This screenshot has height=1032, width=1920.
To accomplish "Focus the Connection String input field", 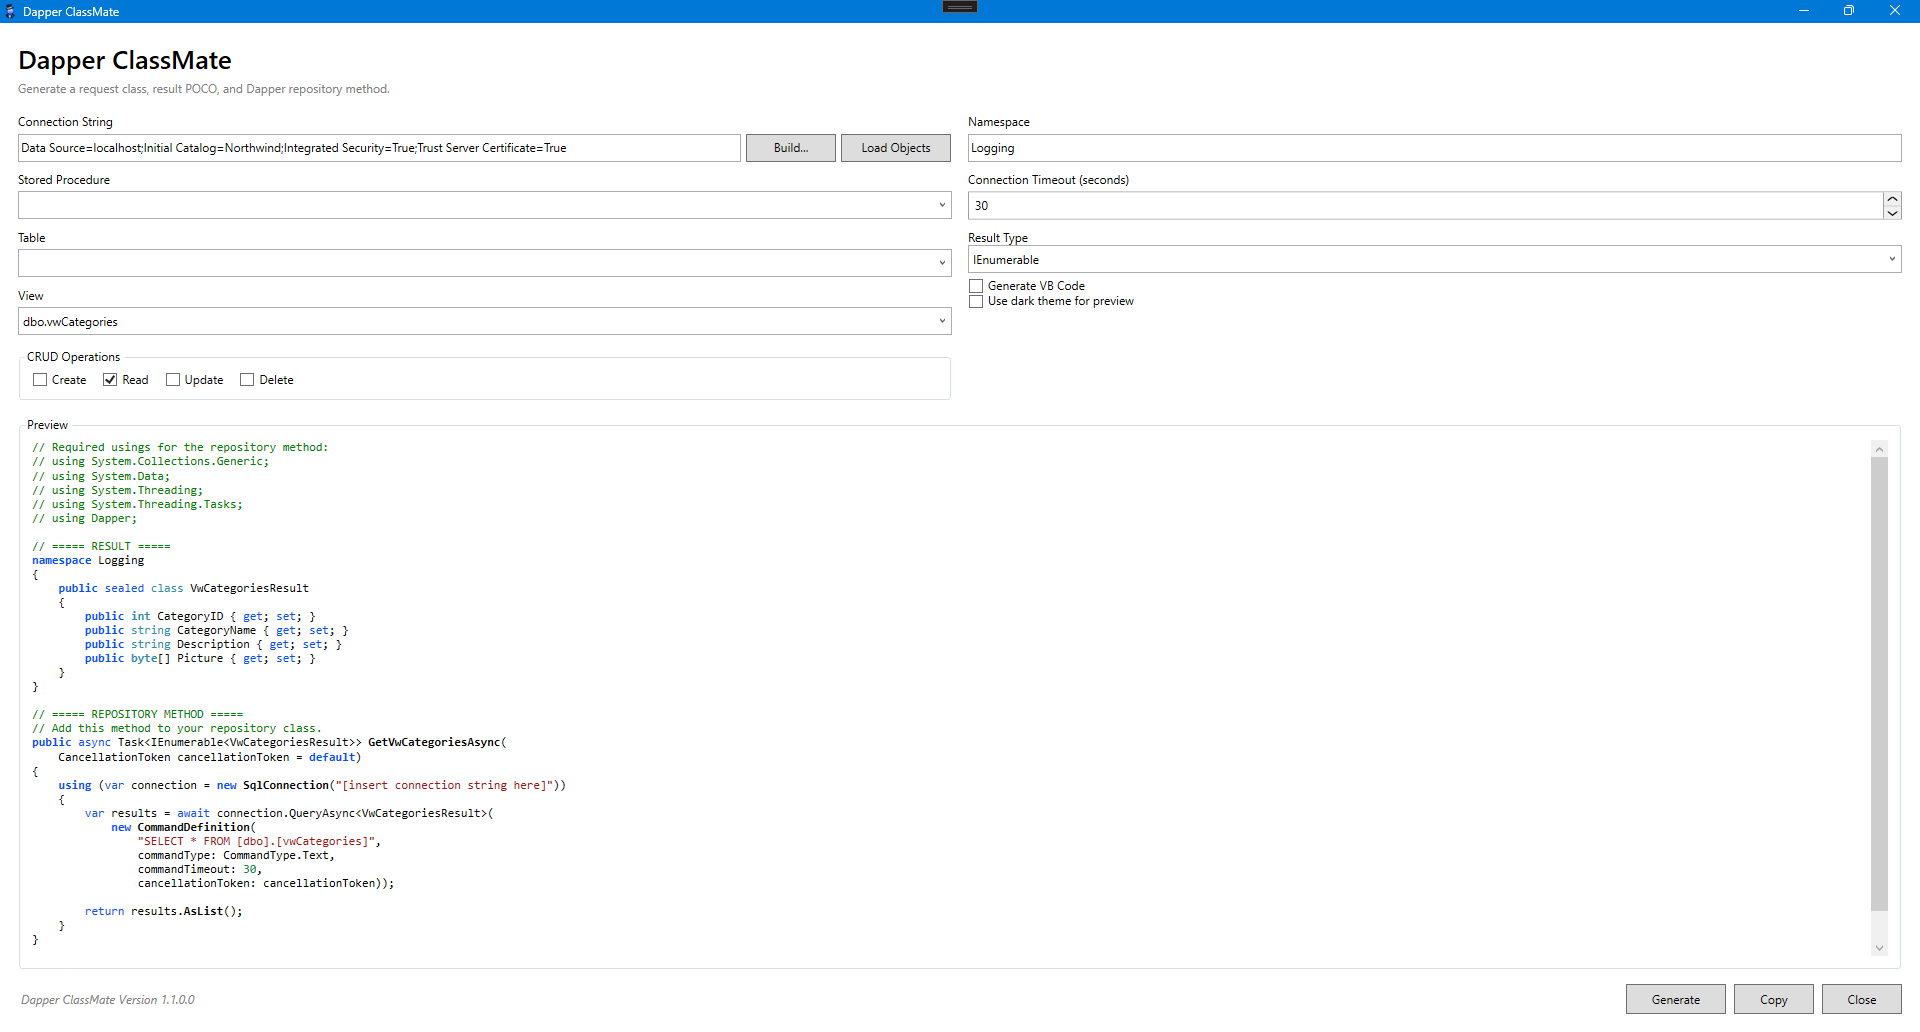I will [379, 148].
